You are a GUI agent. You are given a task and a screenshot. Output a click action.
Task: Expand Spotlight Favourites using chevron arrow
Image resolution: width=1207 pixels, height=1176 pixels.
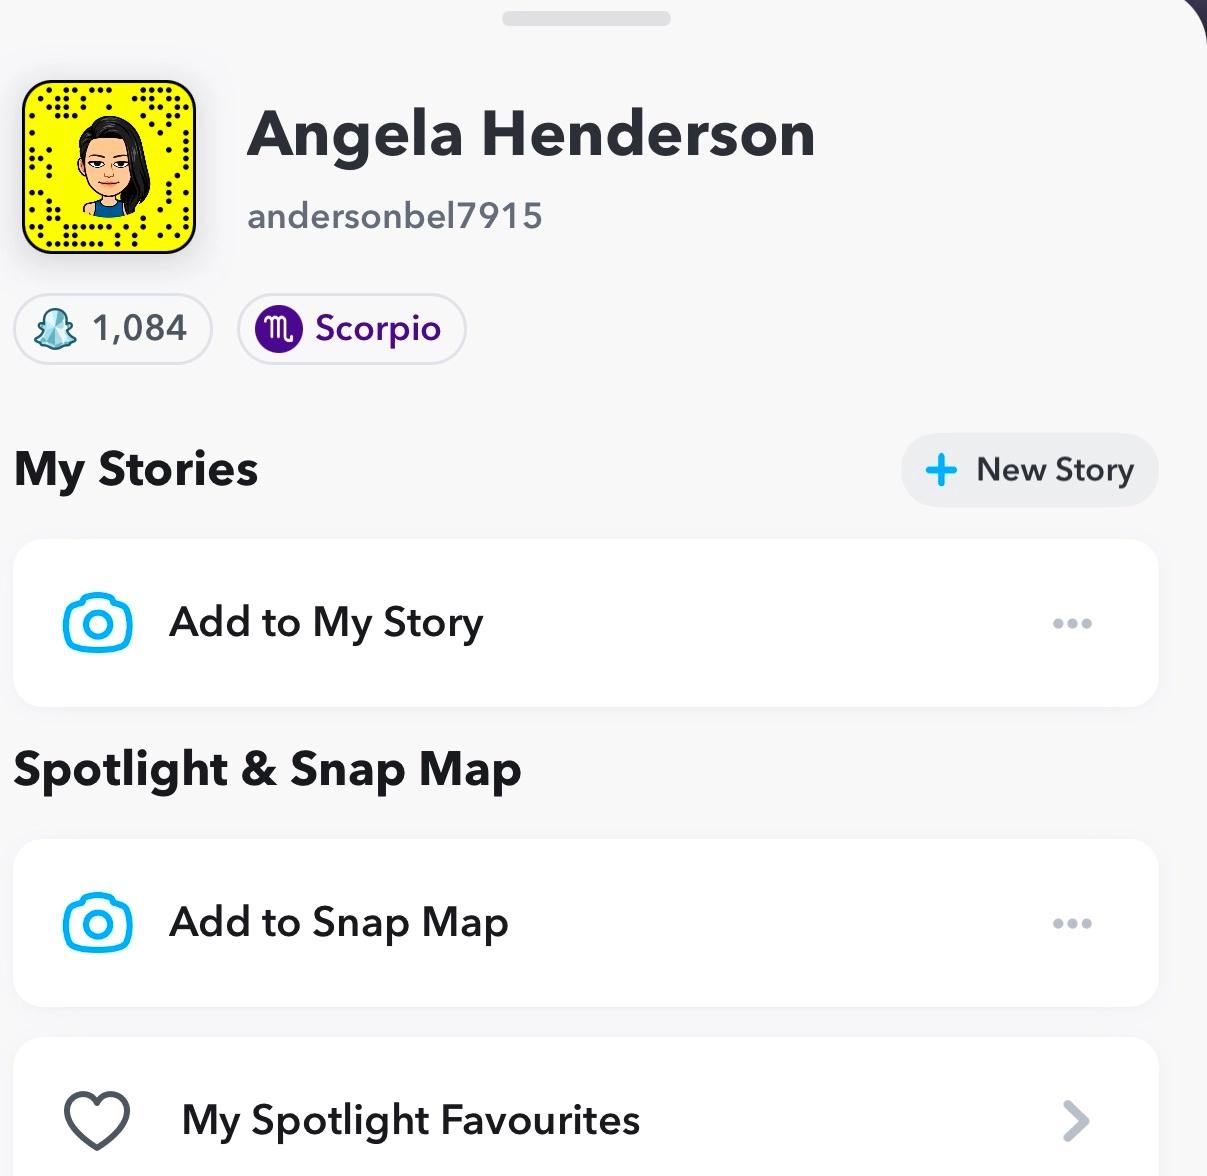click(1075, 1120)
